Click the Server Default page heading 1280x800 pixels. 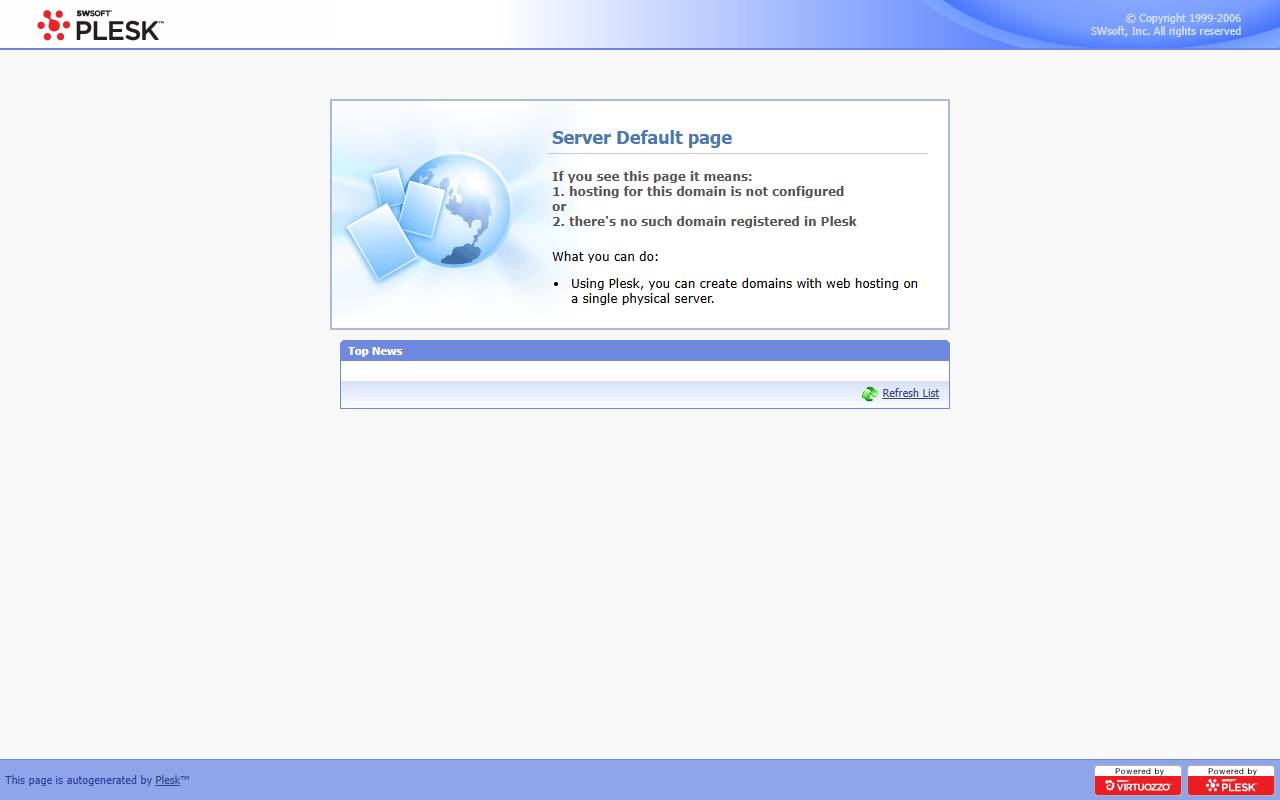642,138
